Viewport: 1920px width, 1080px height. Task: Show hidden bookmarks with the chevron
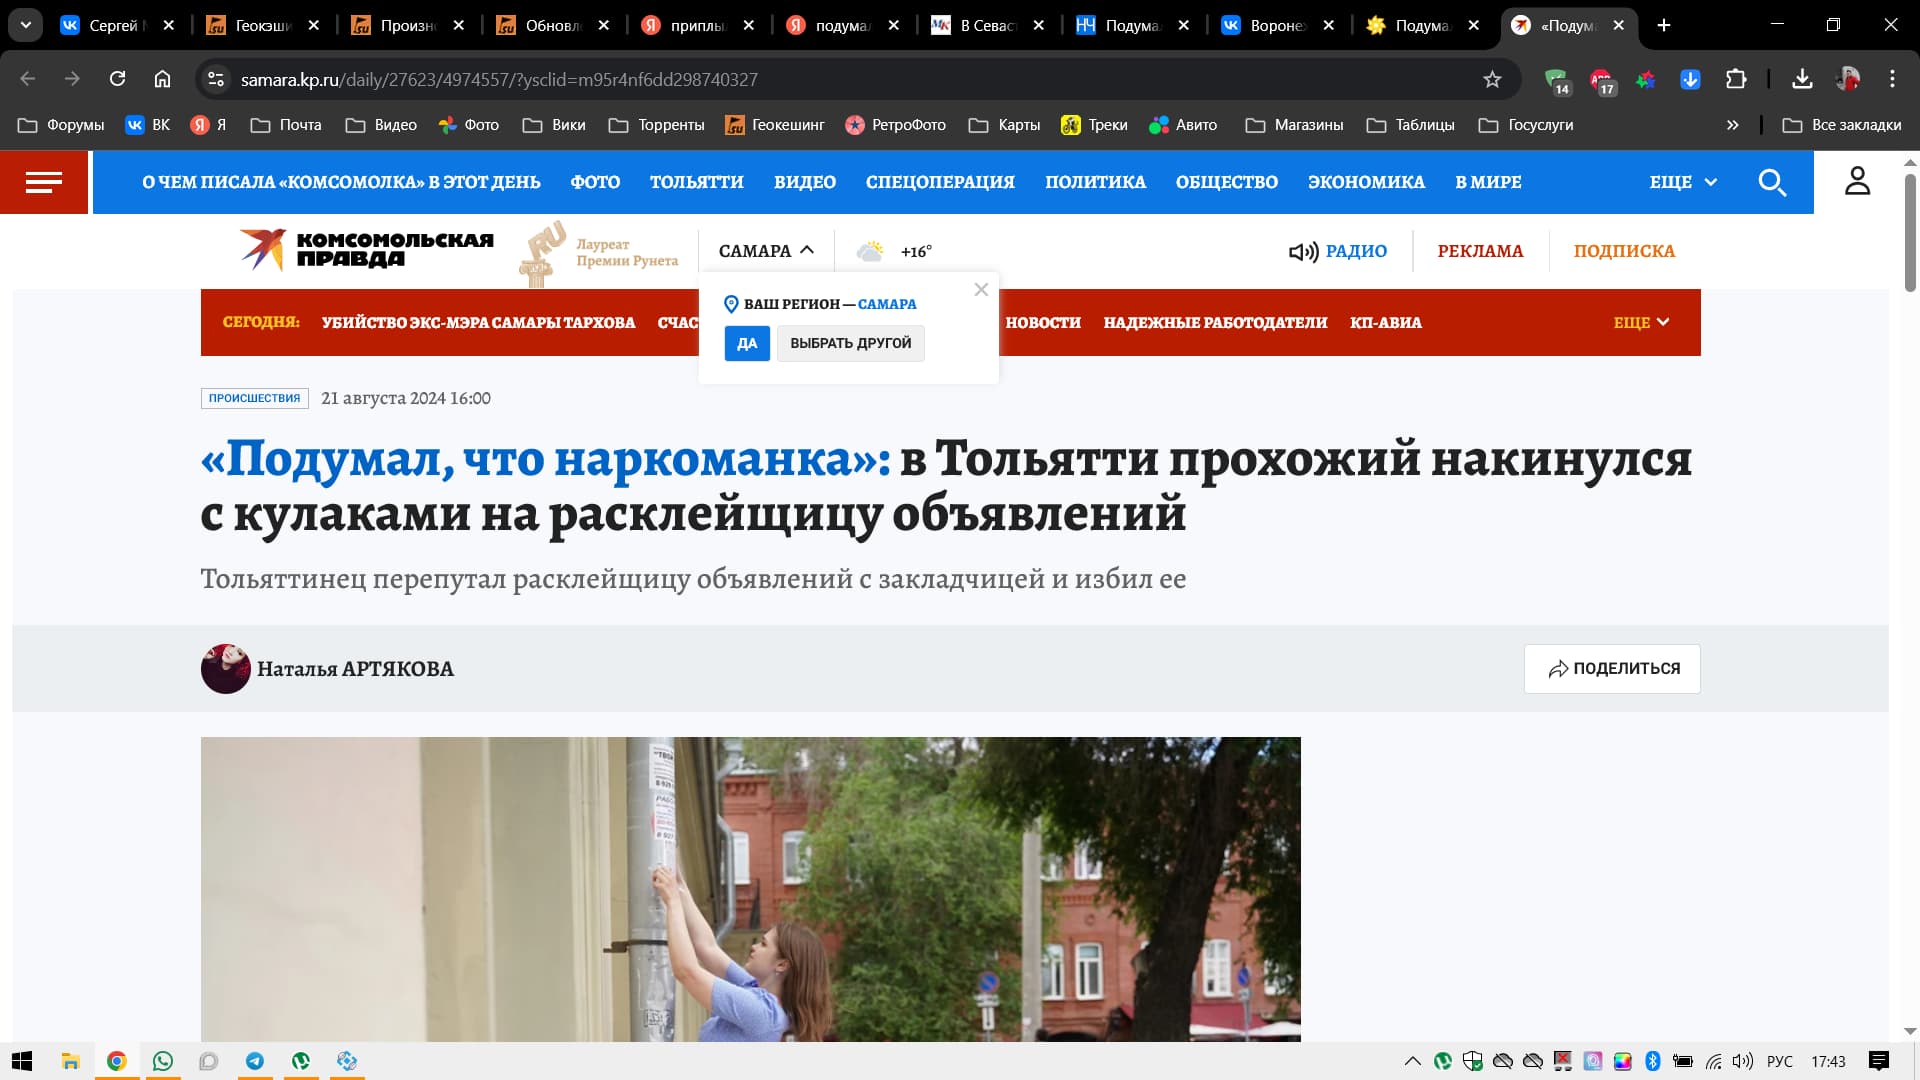coord(1732,125)
